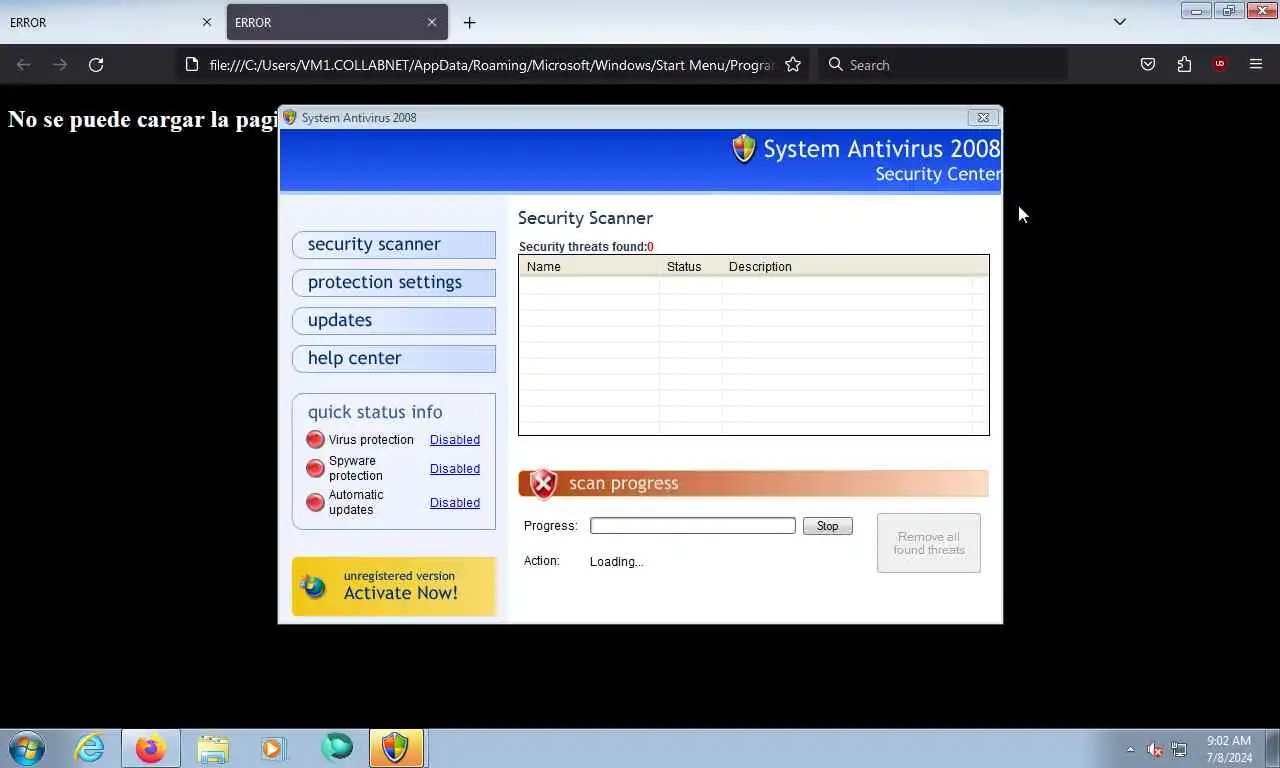Open File Explorer from taskbar

click(x=213, y=748)
